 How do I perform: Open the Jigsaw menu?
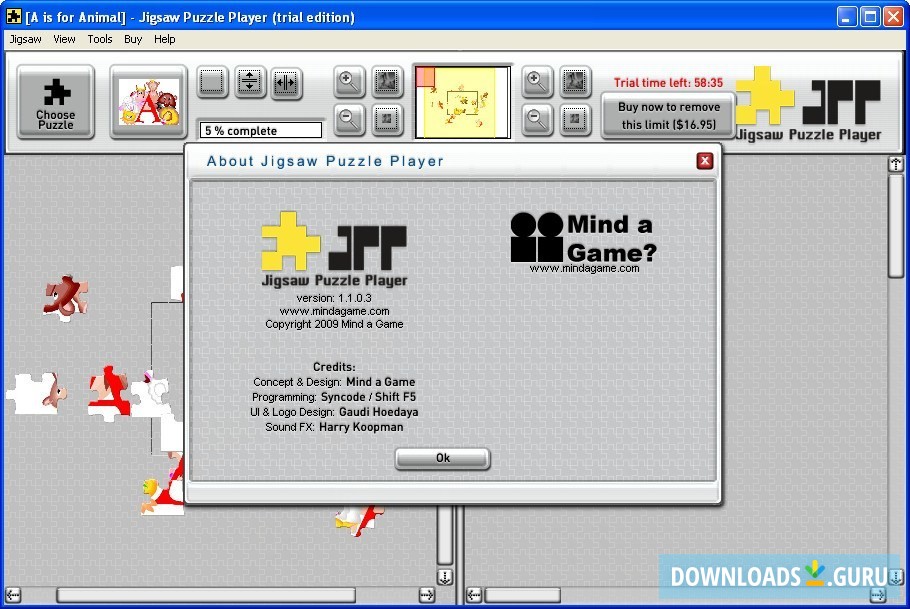click(x=25, y=39)
